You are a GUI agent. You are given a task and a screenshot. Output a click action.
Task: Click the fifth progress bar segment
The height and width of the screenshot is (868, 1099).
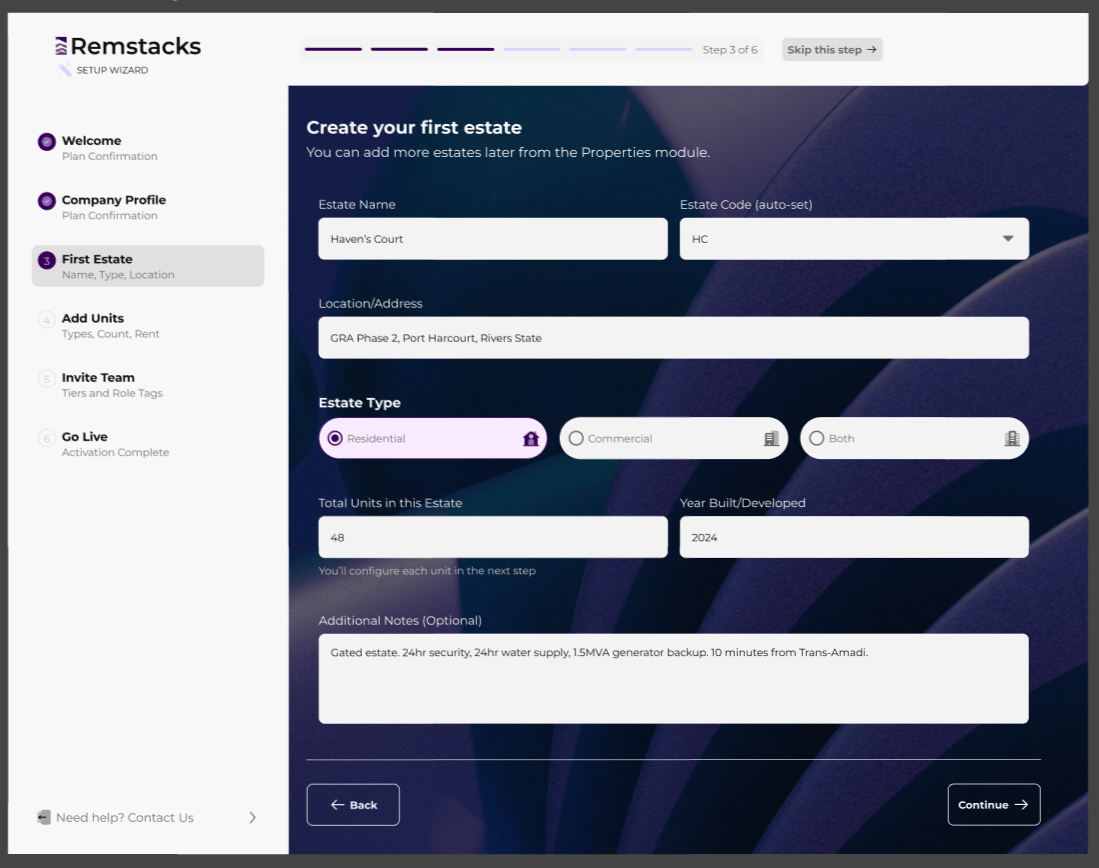click(598, 50)
